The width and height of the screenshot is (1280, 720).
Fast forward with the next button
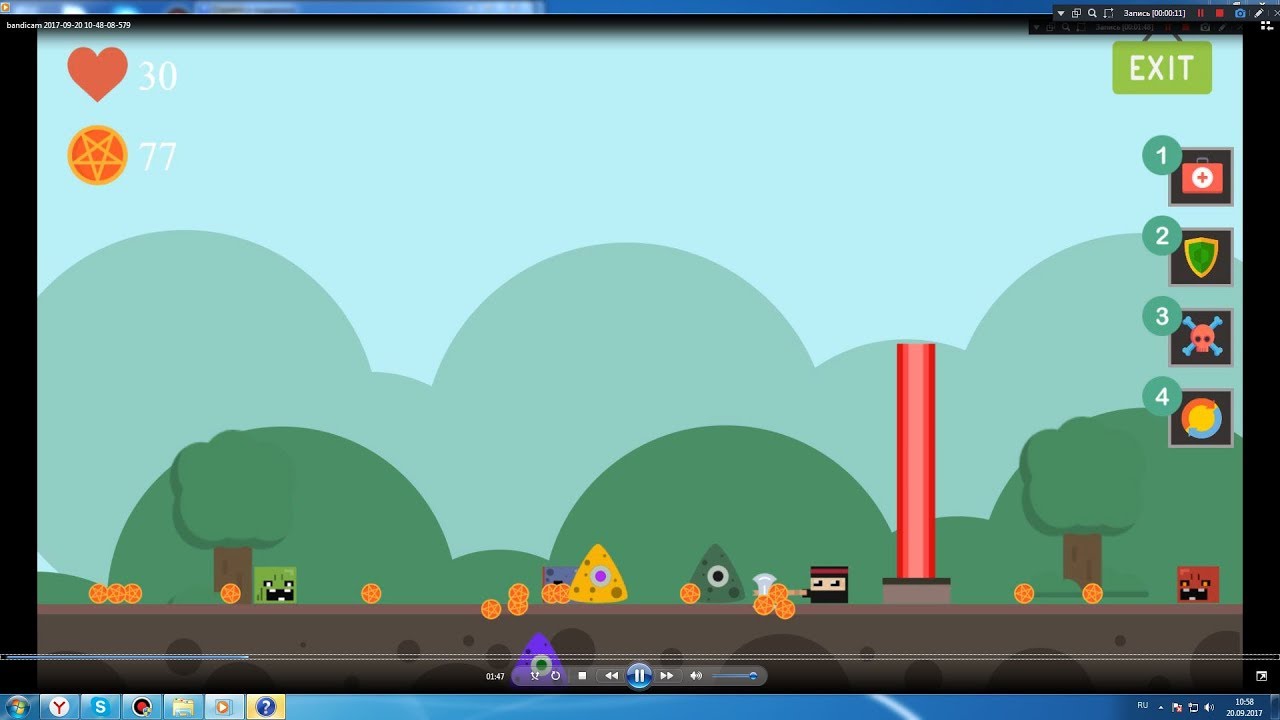667,676
